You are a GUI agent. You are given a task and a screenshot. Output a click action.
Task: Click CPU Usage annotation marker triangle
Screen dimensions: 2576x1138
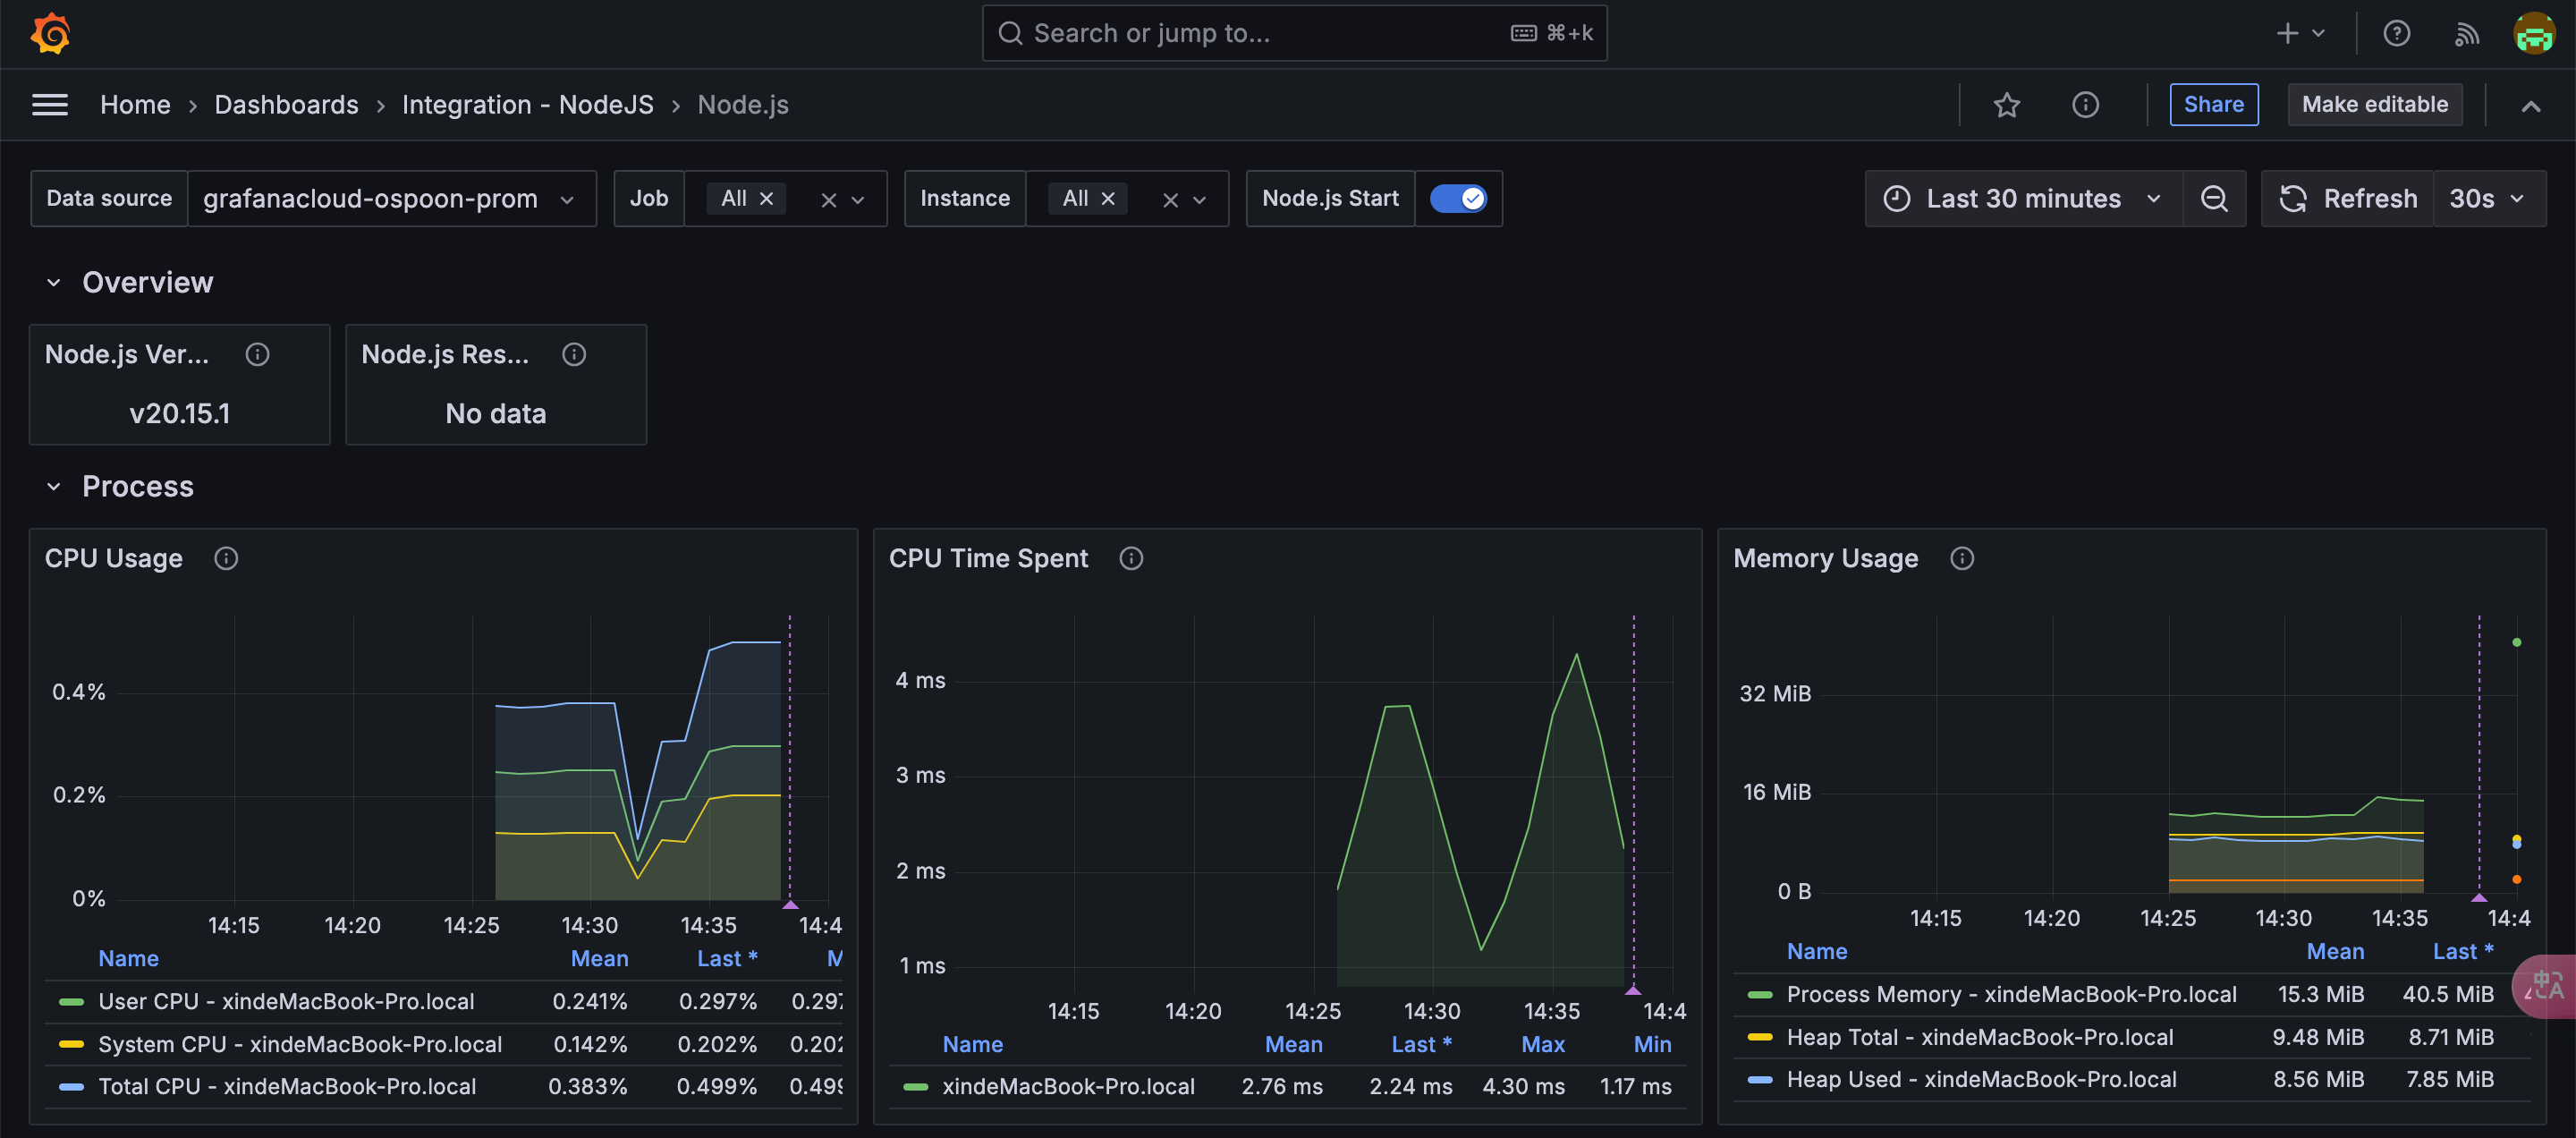click(790, 905)
